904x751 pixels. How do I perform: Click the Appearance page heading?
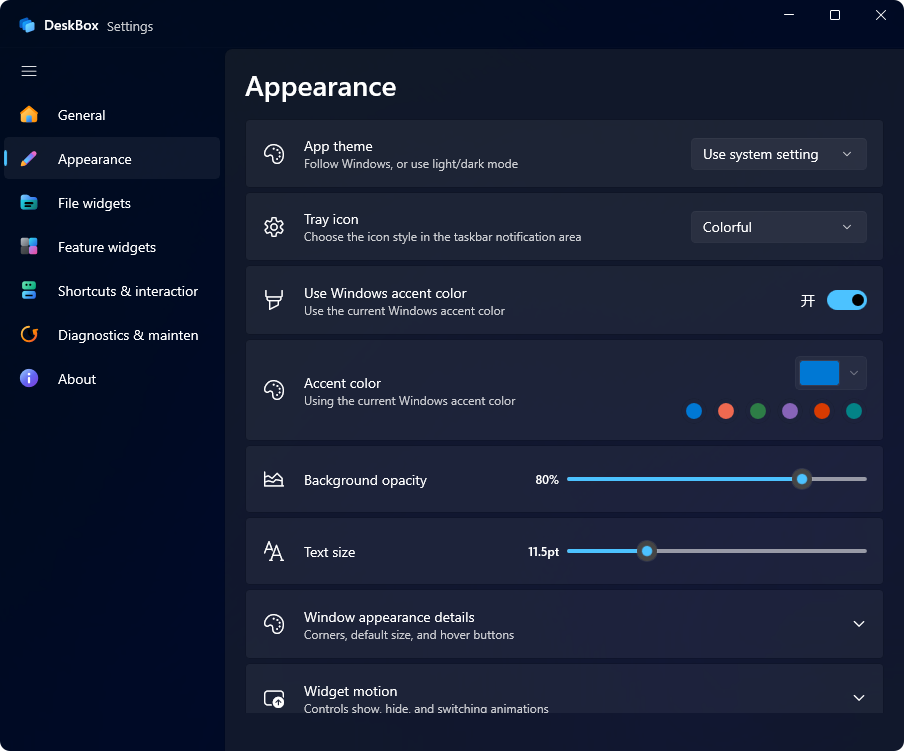(x=321, y=87)
